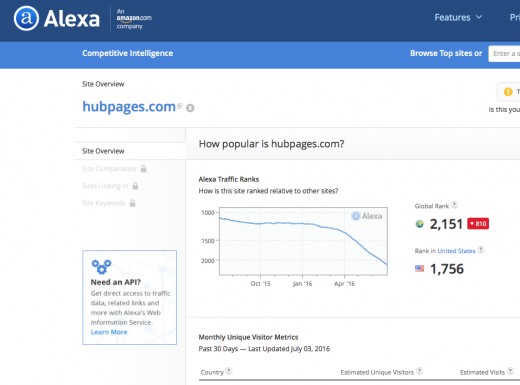Show help for Global Rank question mark
Viewport: 520px width, 385px height.
(x=454, y=205)
